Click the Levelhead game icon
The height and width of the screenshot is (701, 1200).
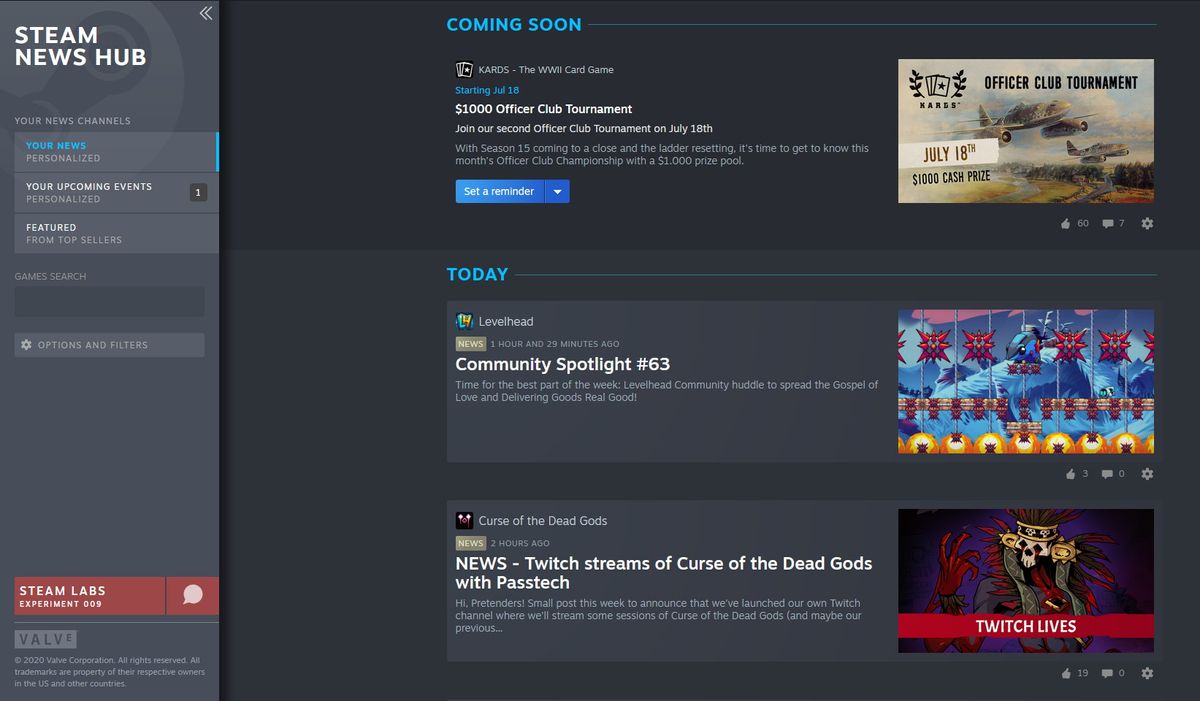[464, 321]
